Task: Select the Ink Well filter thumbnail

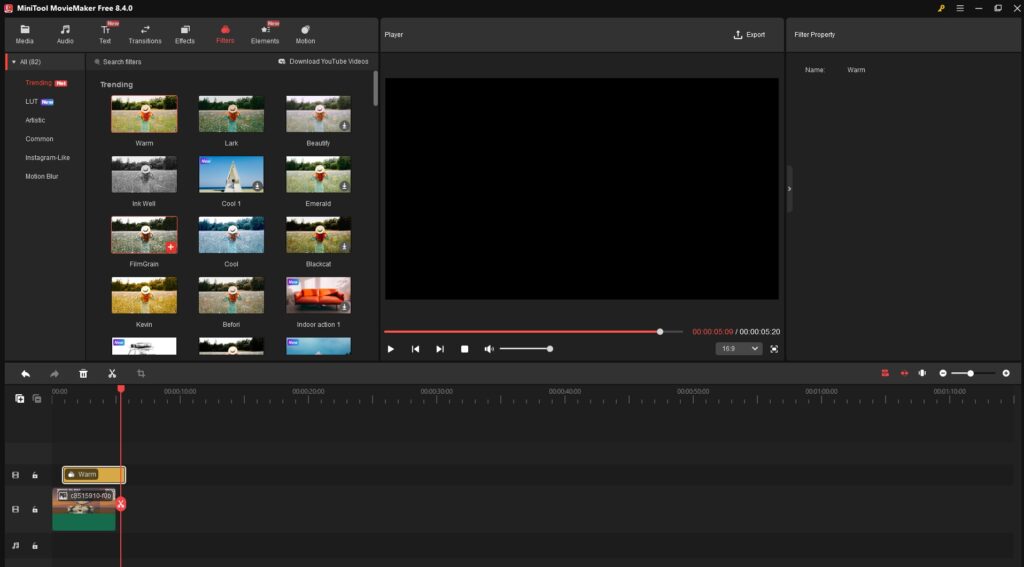Action: [x=144, y=174]
